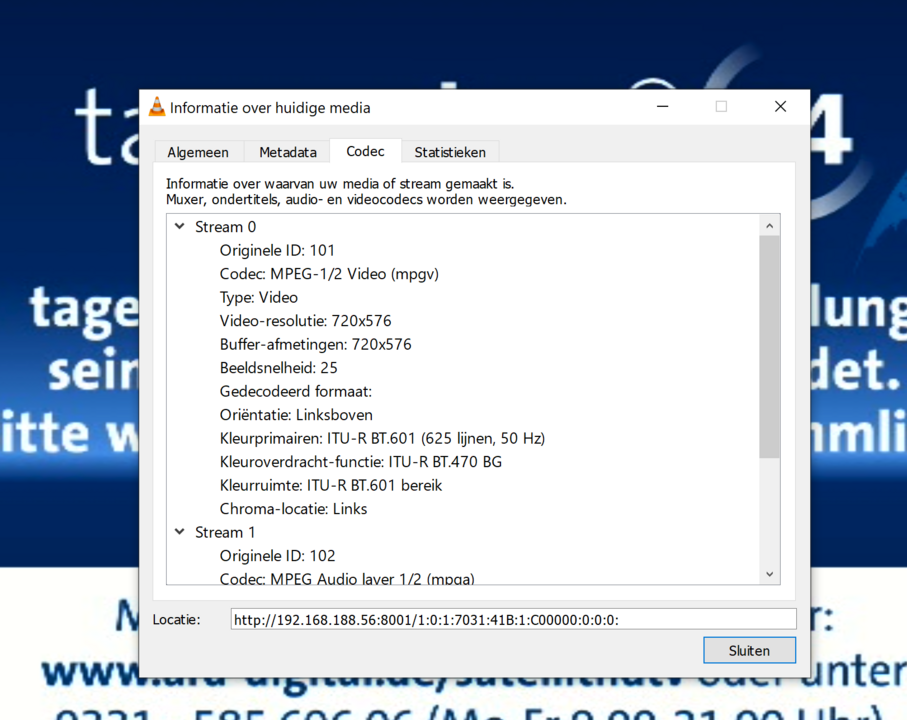Collapse the Stream 0 tree node
Image resolution: width=907 pixels, height=720 pixels.
click(x=180, y=227)
